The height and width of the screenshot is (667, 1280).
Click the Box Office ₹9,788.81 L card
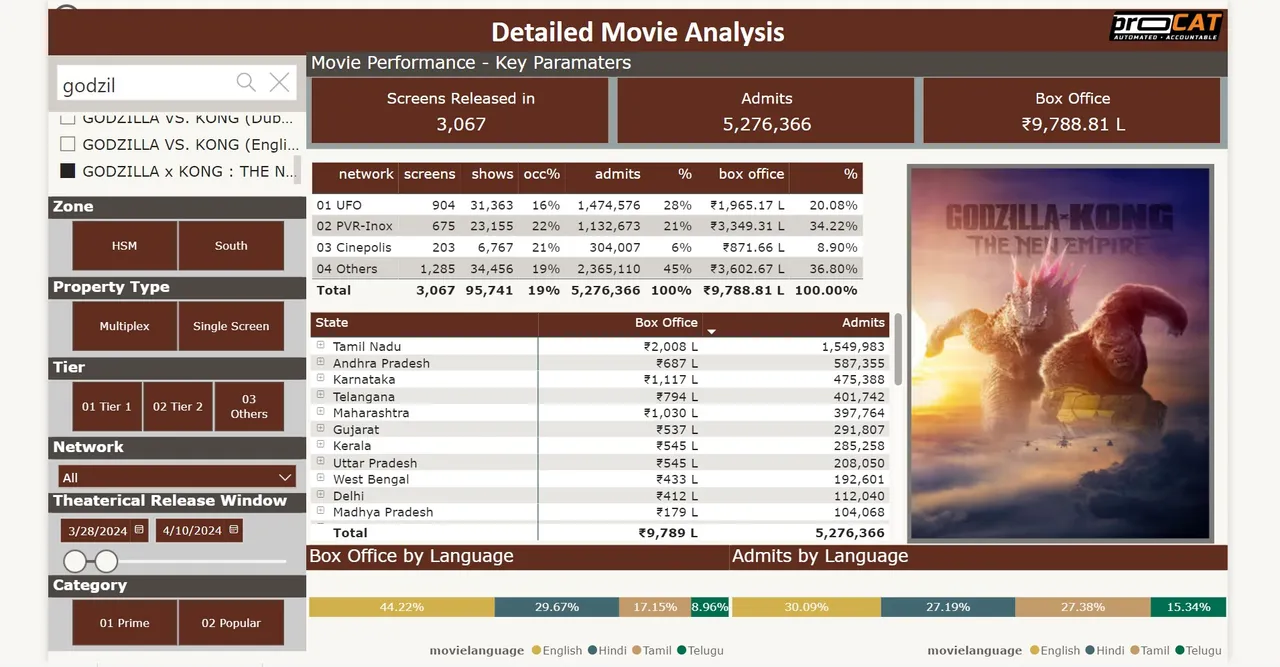coord(1072,111)
